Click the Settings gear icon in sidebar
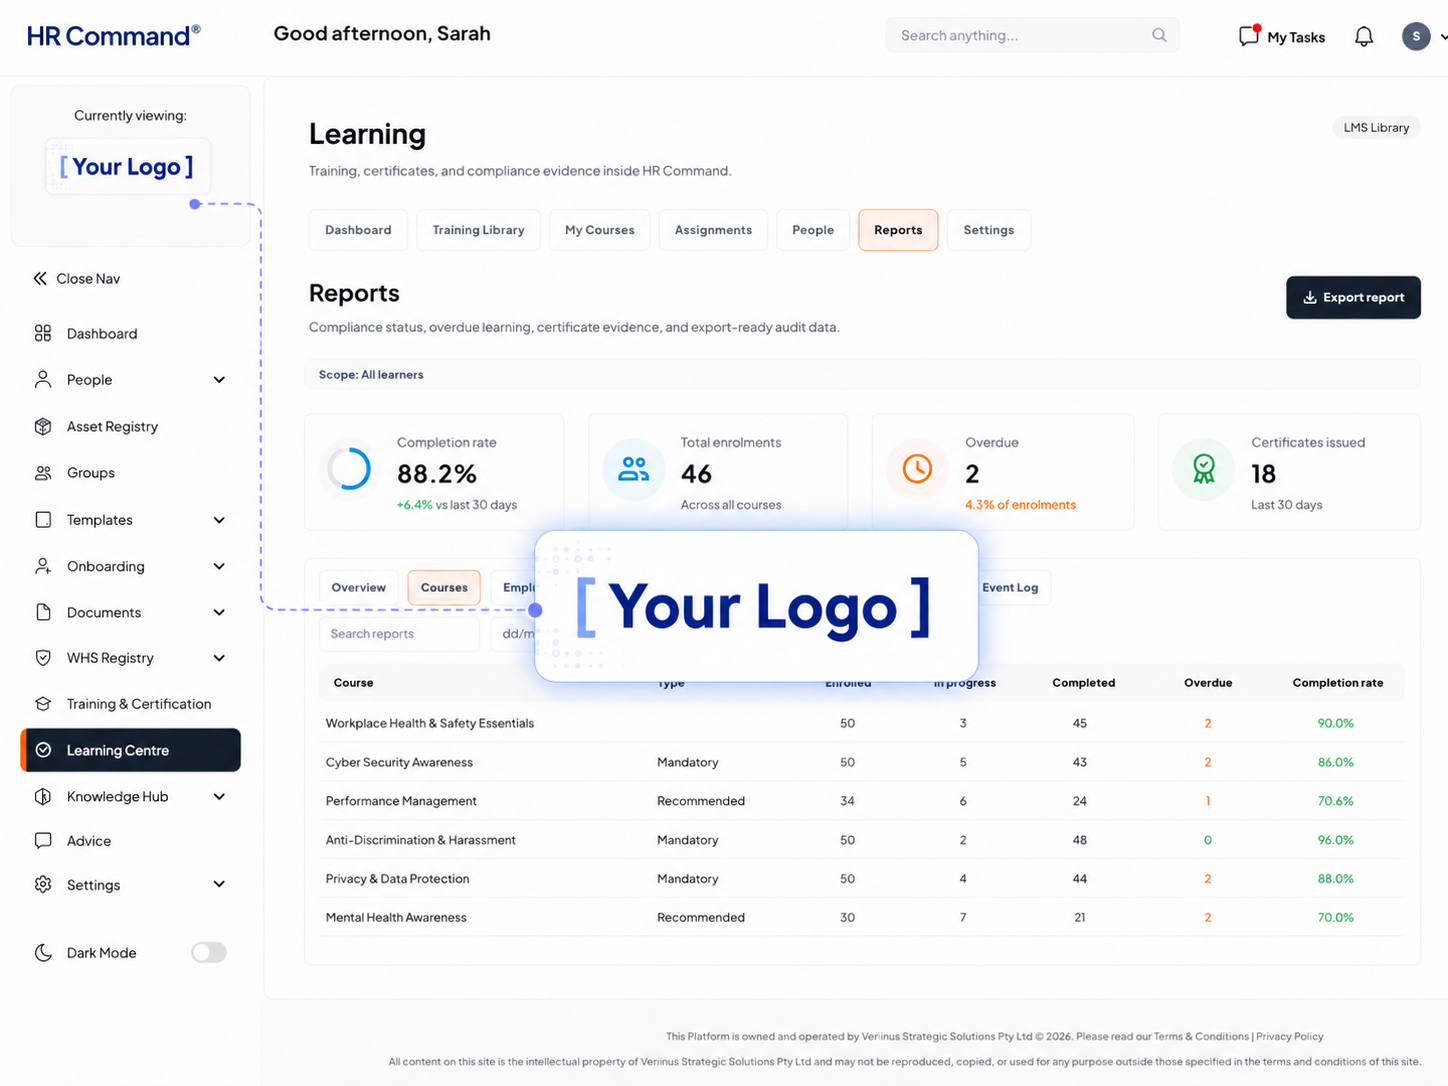Image resolution: width=1448 pixels, height=1086 pixels. 43,885
